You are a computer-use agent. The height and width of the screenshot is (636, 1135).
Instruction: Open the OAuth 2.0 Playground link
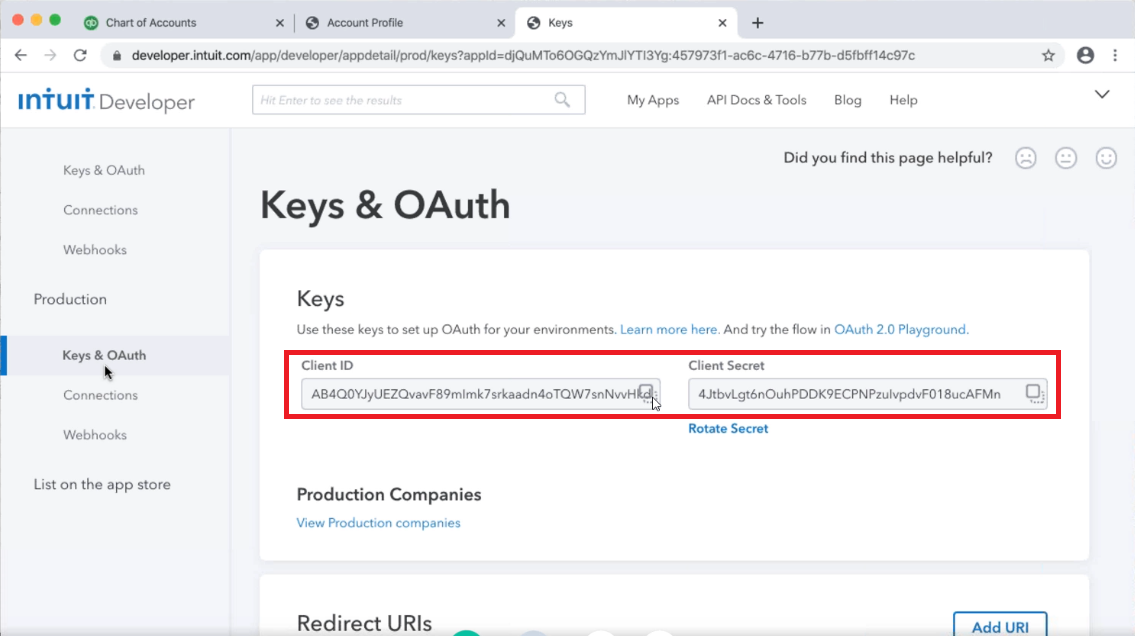(901, 329)
